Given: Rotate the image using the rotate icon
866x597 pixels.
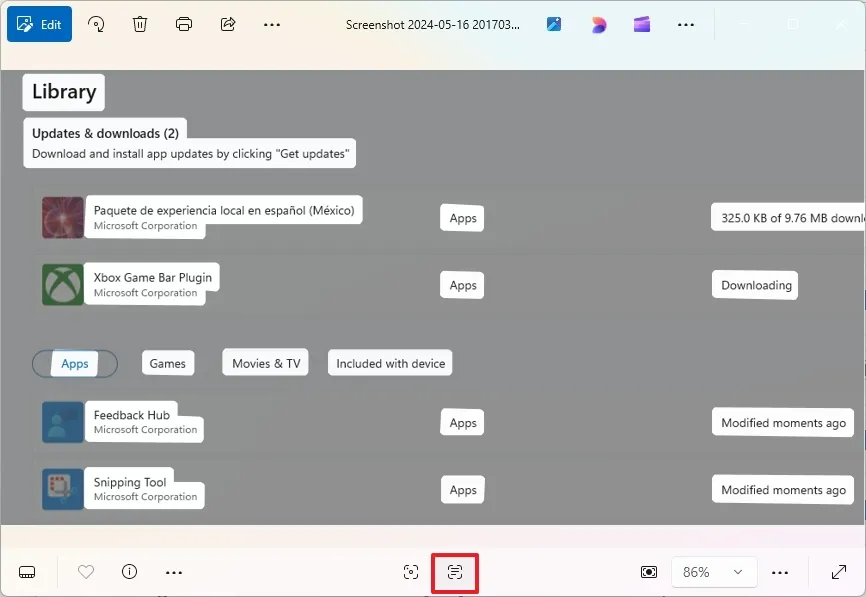Looking at the screenshot, I should [x=97, y=24].
